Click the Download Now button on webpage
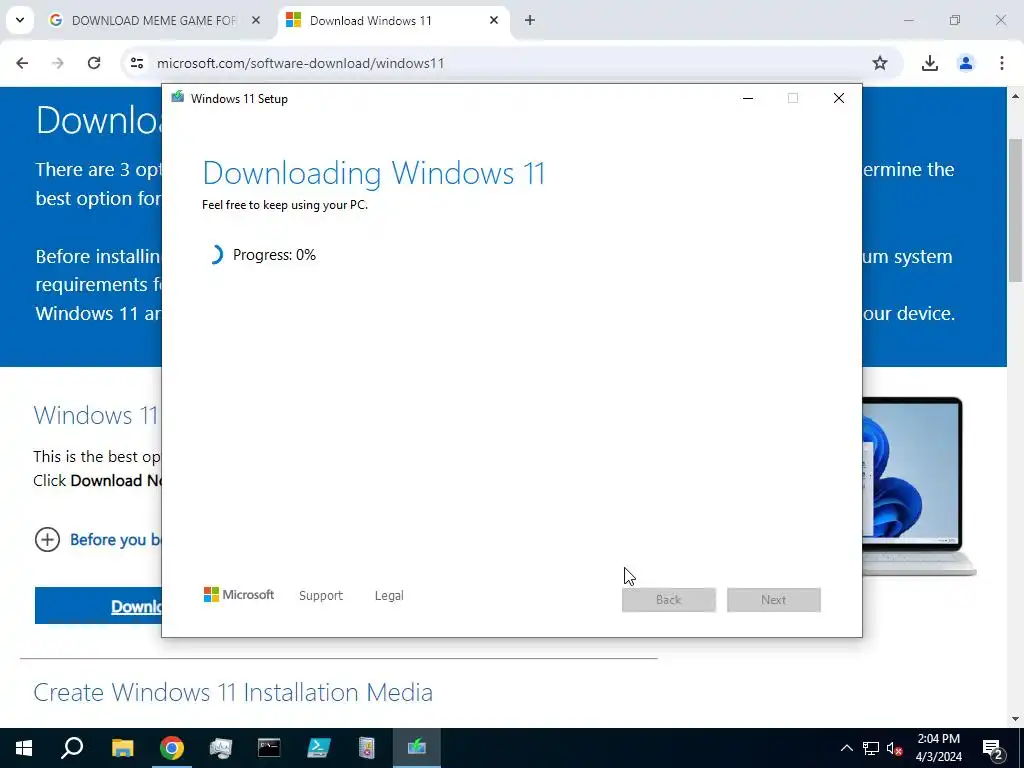 pos(98,605)
